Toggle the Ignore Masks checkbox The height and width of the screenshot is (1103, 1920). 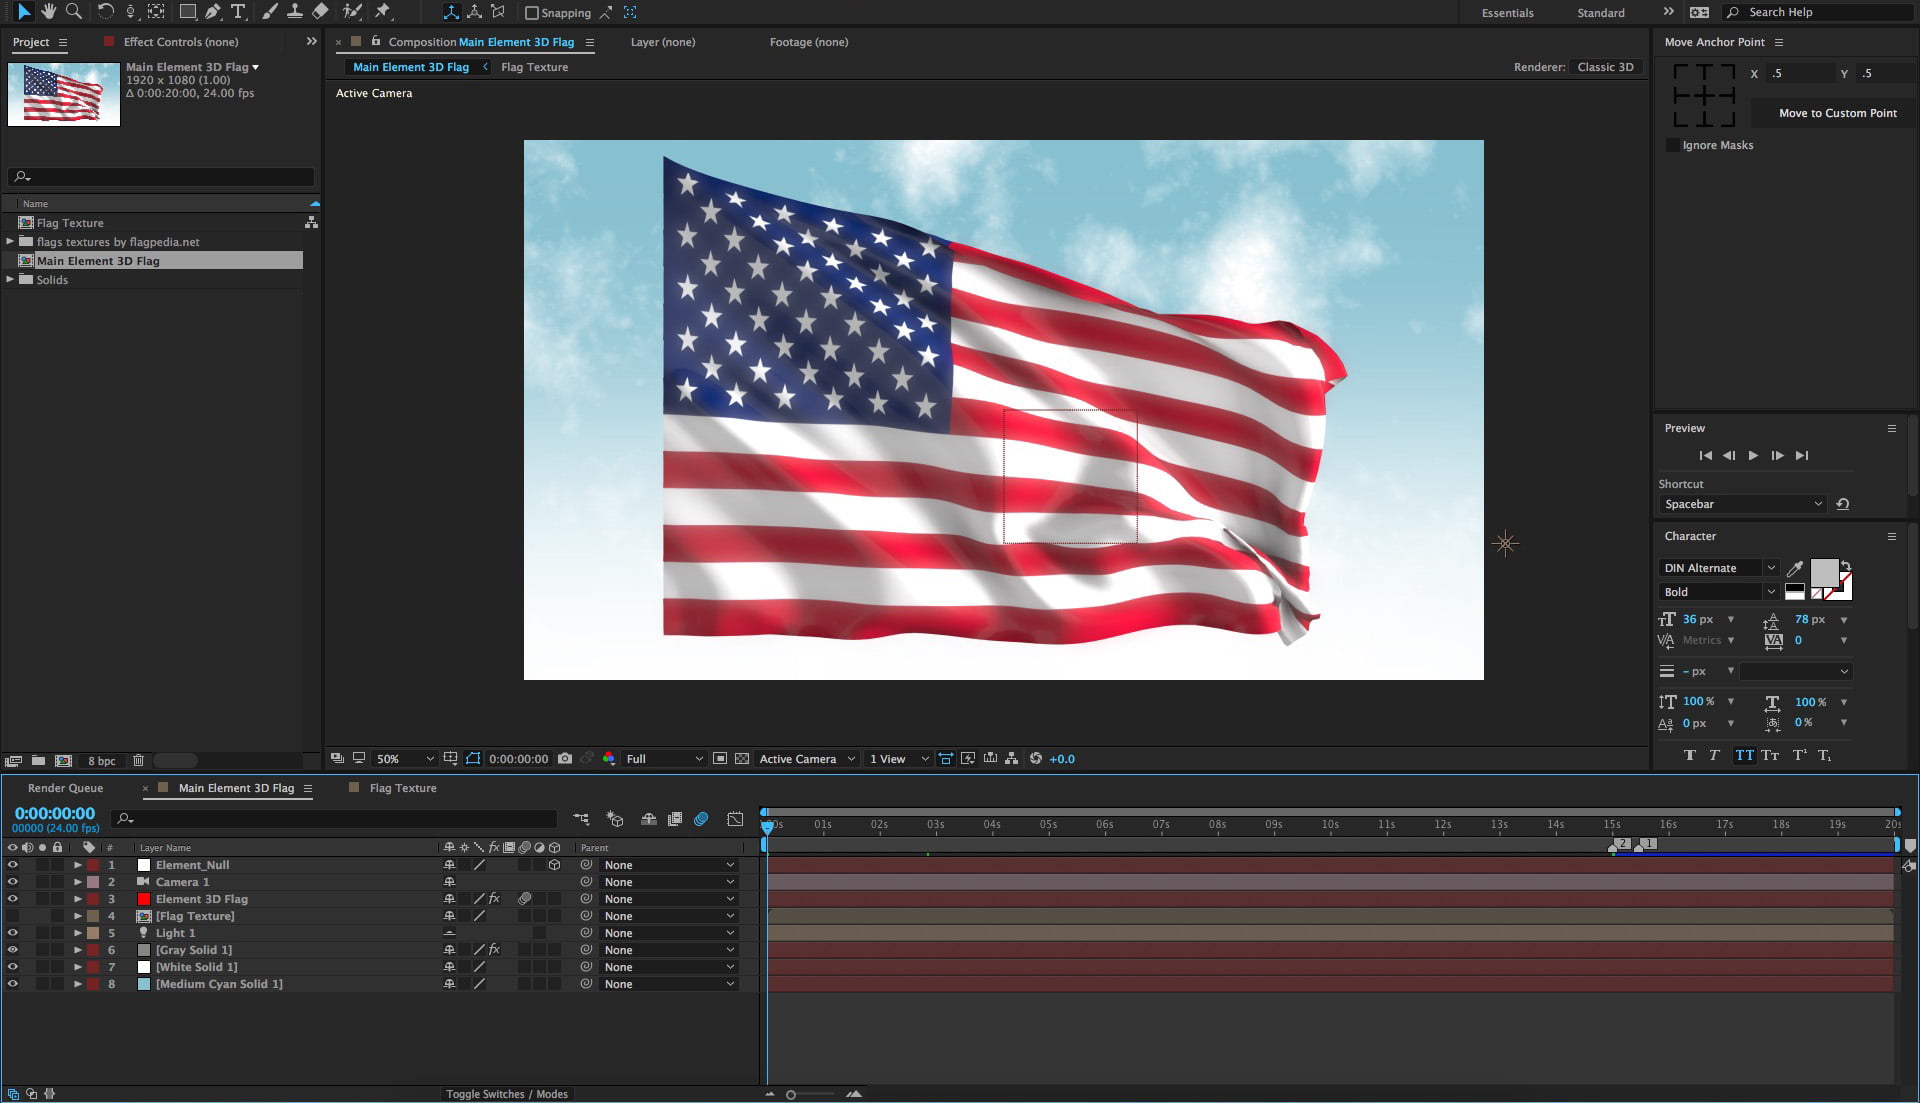tap(1671, 144)
